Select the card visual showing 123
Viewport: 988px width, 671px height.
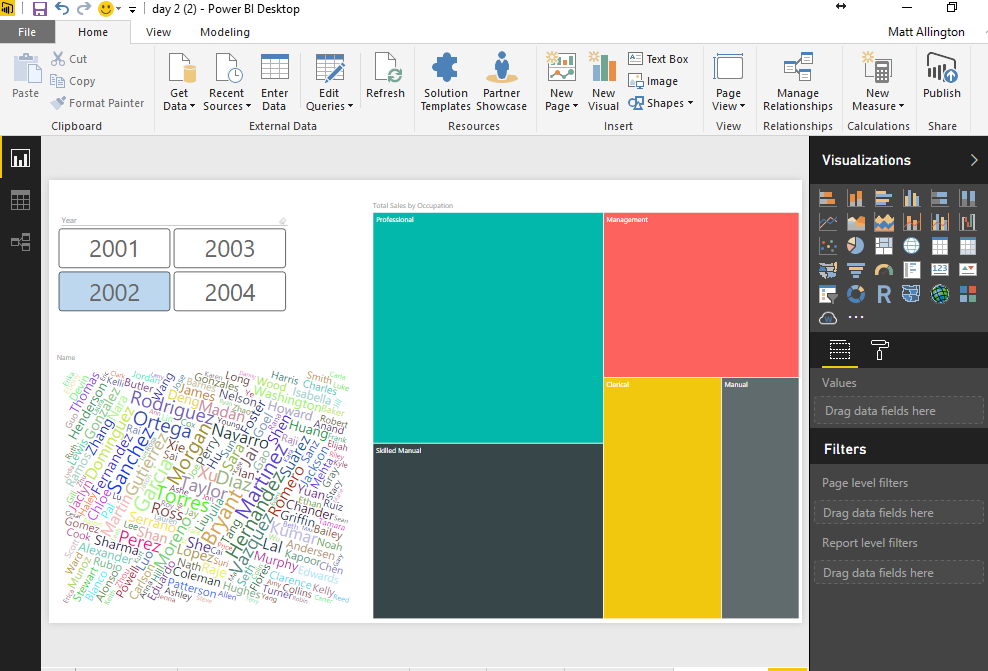point(939,270)
